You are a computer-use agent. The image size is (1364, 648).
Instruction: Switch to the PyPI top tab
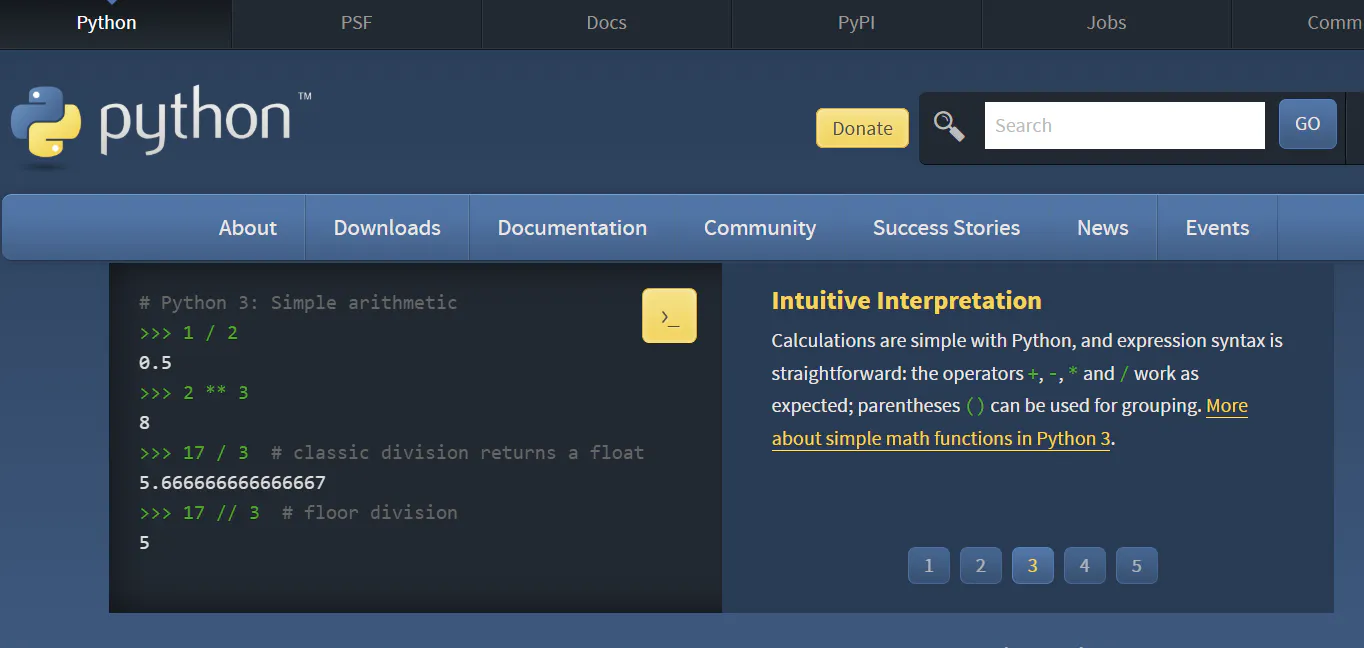(x=856, y=23)
